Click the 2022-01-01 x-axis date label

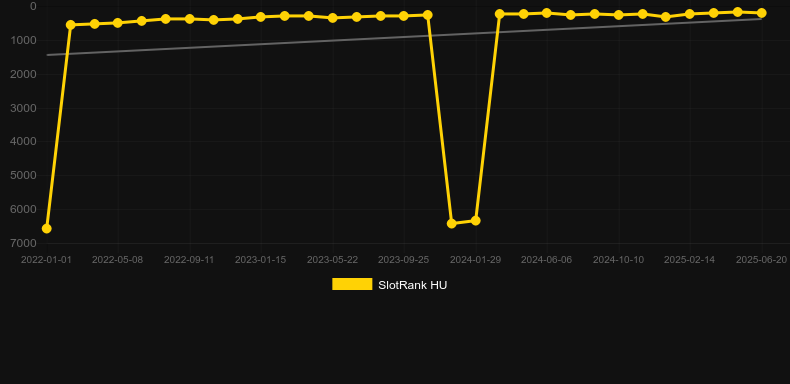46,260
